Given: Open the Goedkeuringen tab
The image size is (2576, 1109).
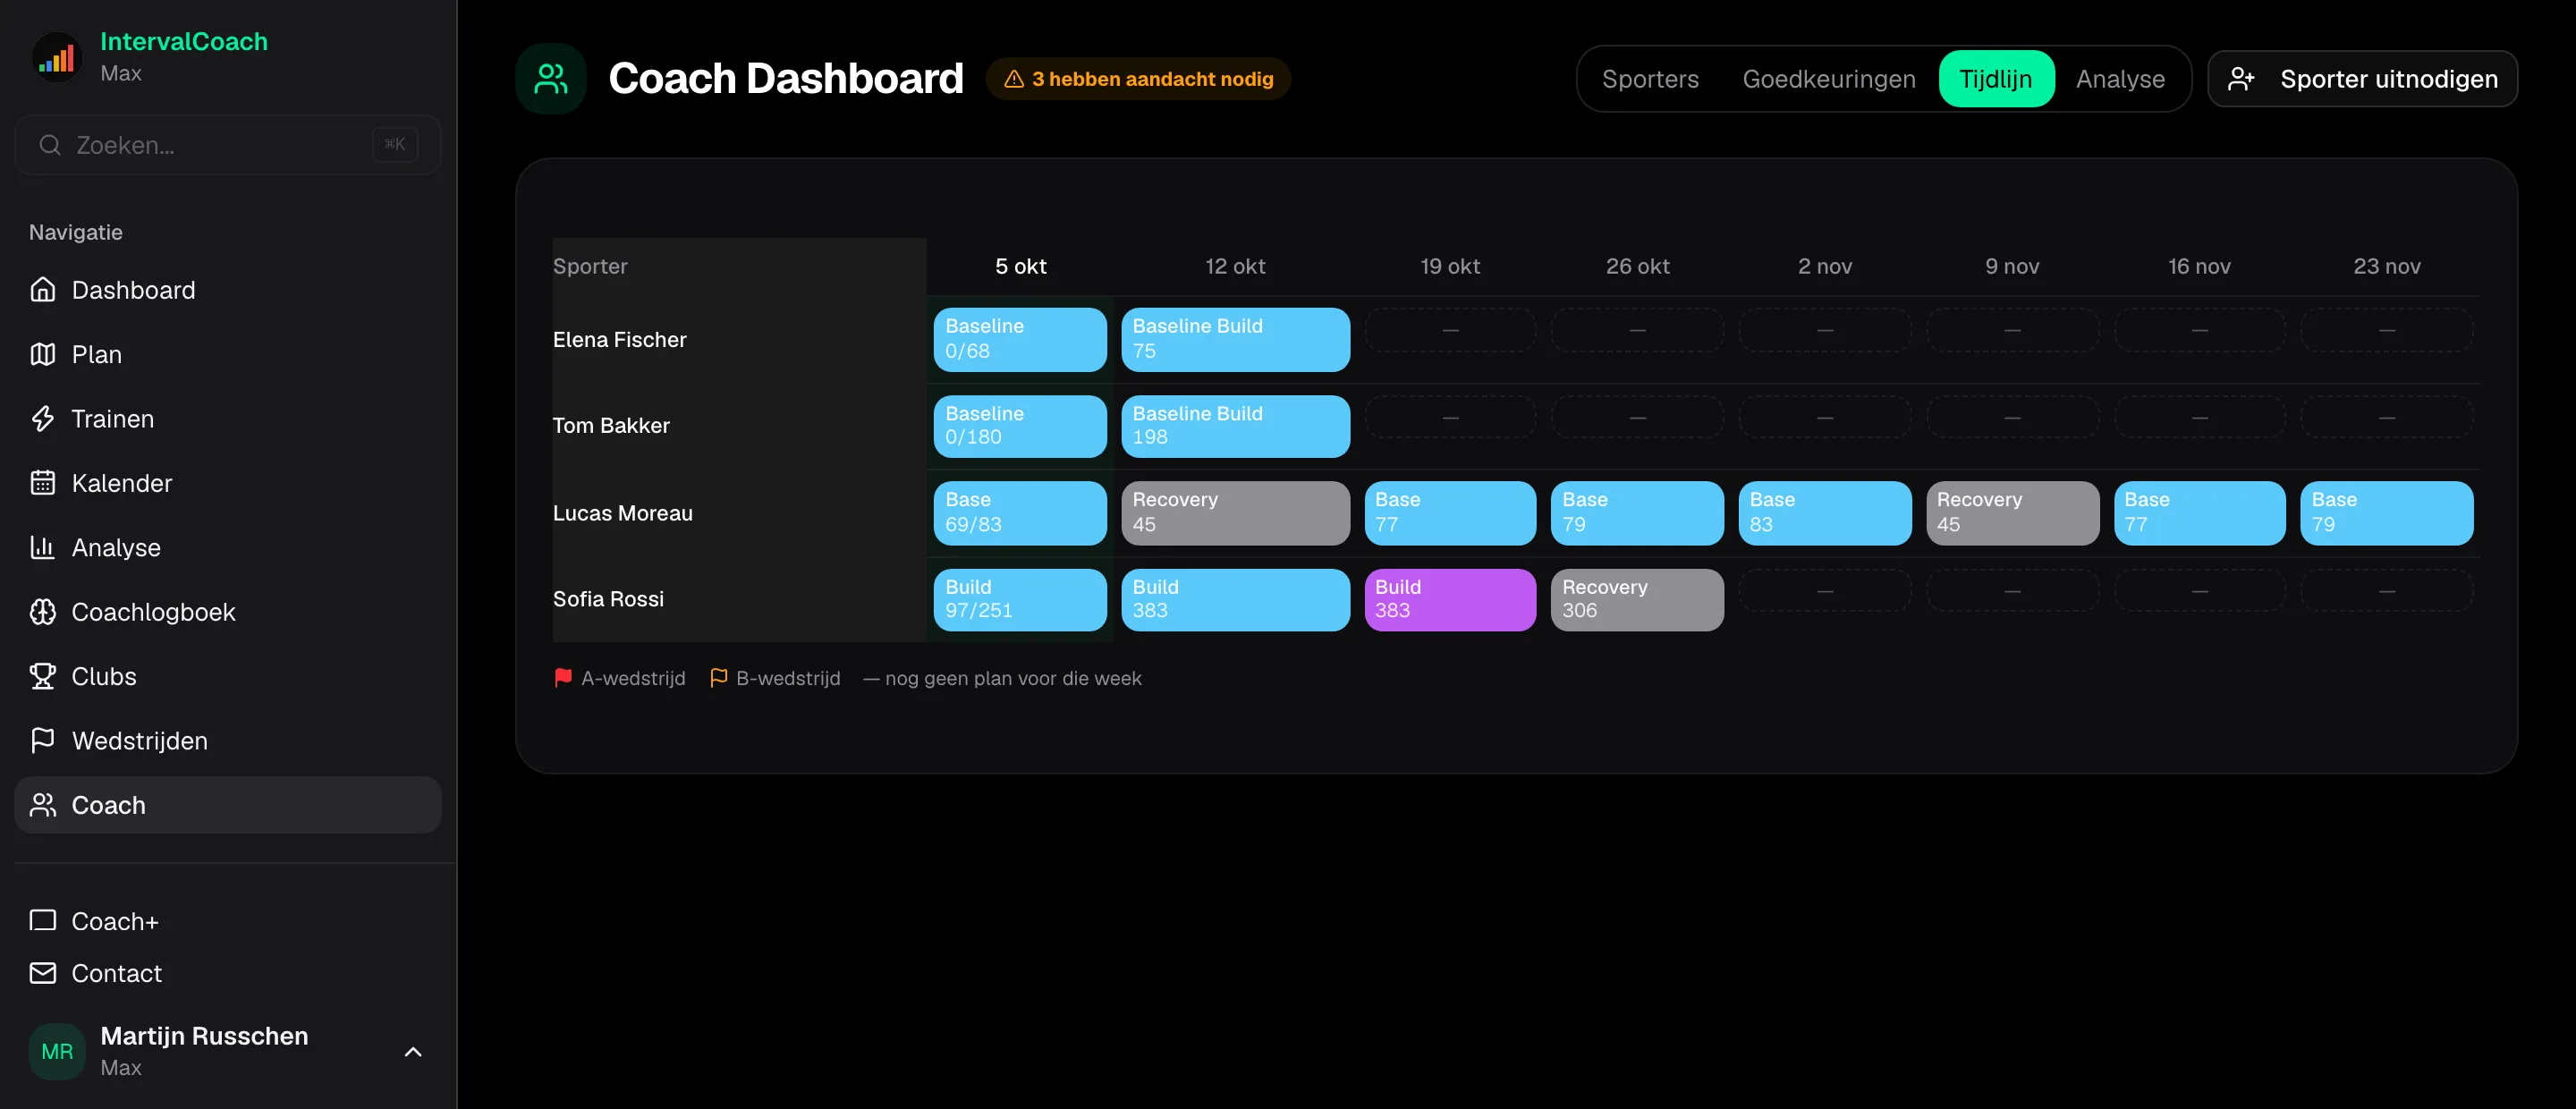Looking at the screenshot, I should 1828,79.
